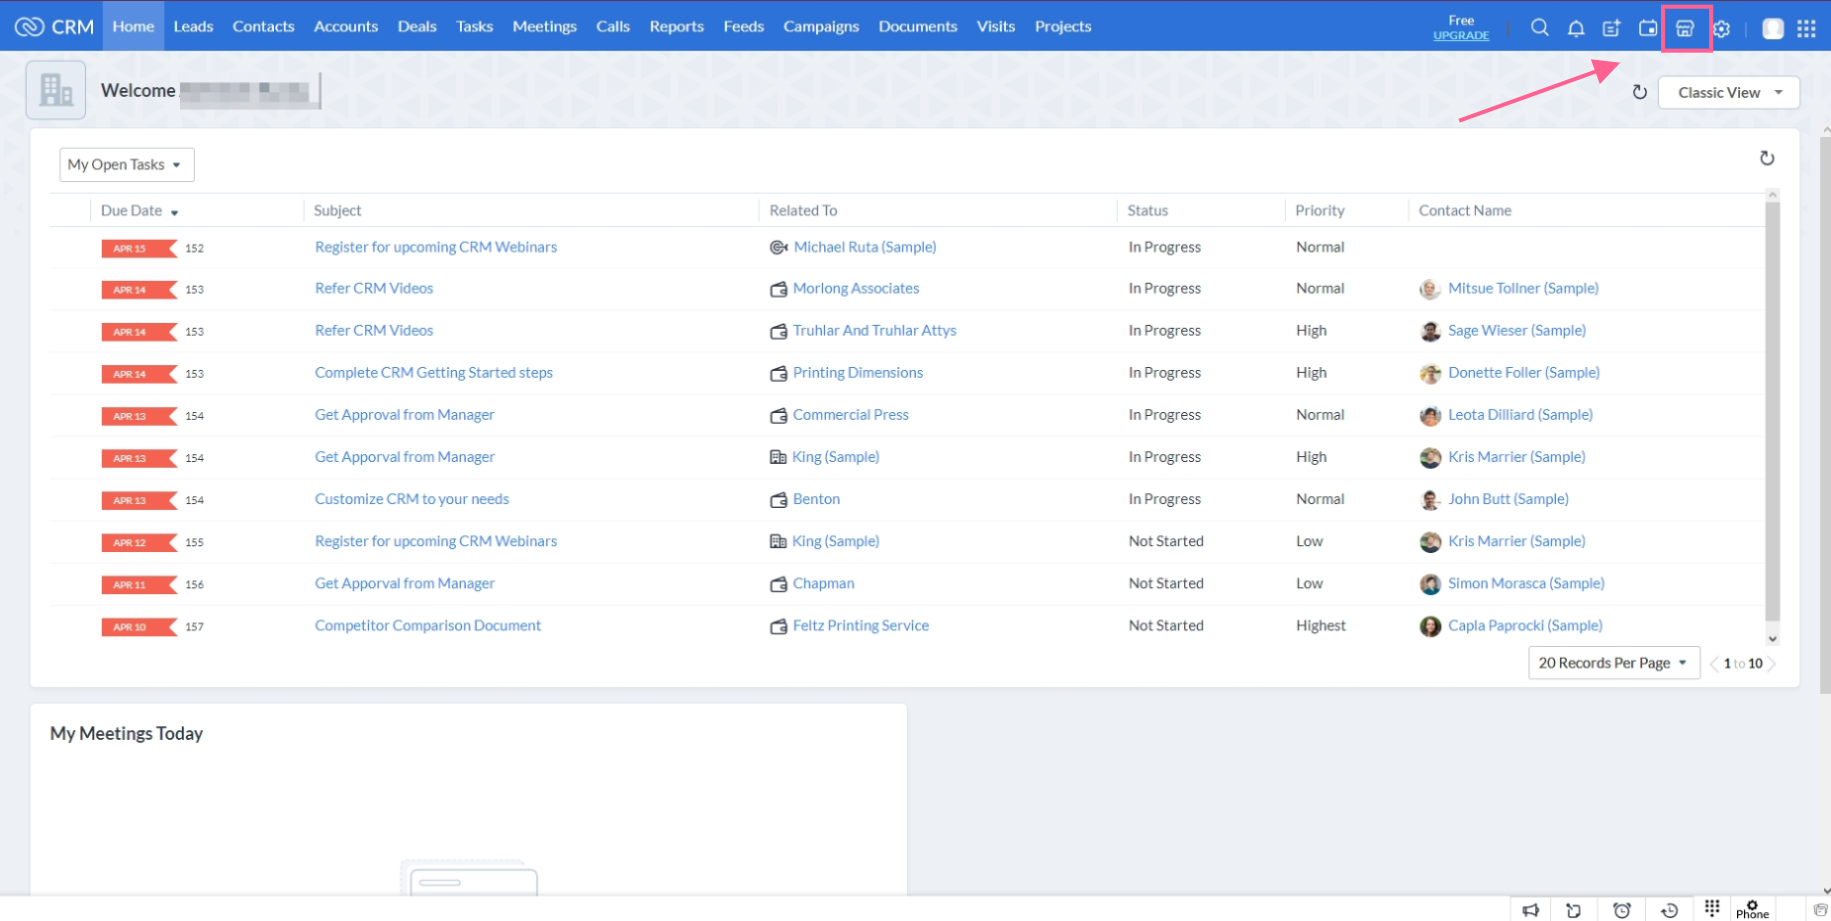Open the 20 Records Per Page dropdown
Viewport: 1831px width, 921px height.
tap(1614, 663)
